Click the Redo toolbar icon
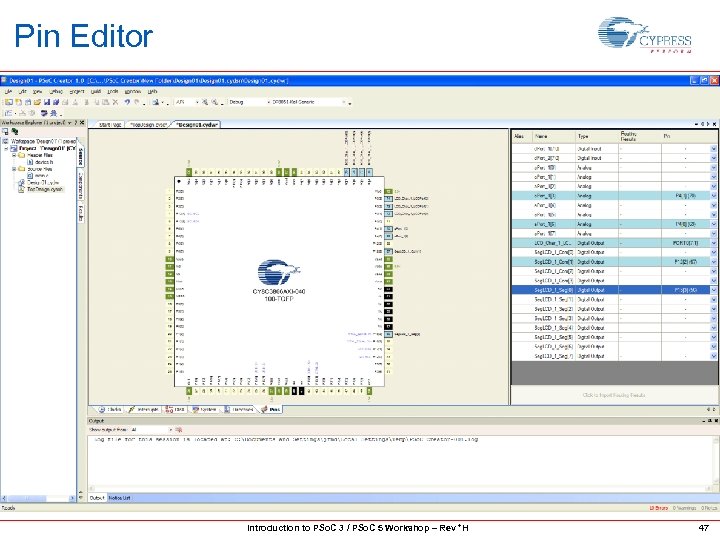This screenshot has width=720, height=540. (x=136, y=102)
